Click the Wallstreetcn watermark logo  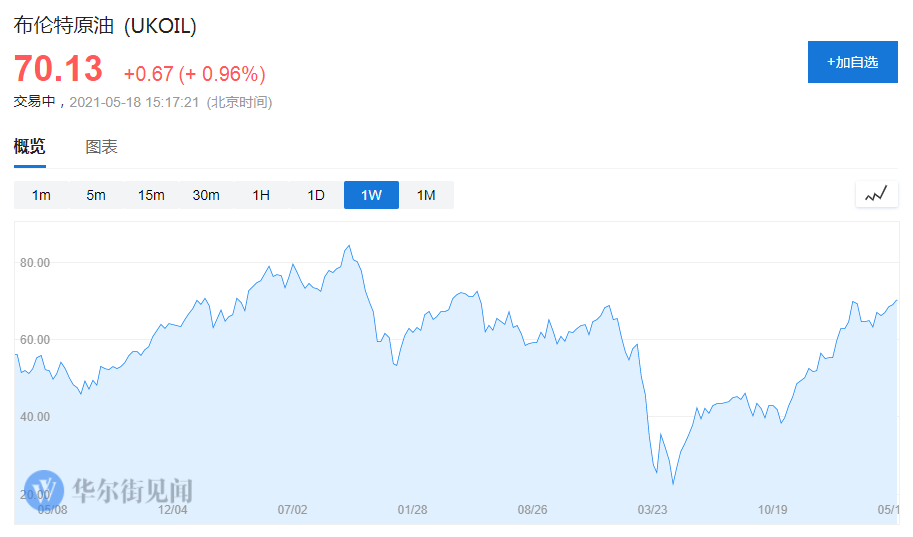click(108, 490)
